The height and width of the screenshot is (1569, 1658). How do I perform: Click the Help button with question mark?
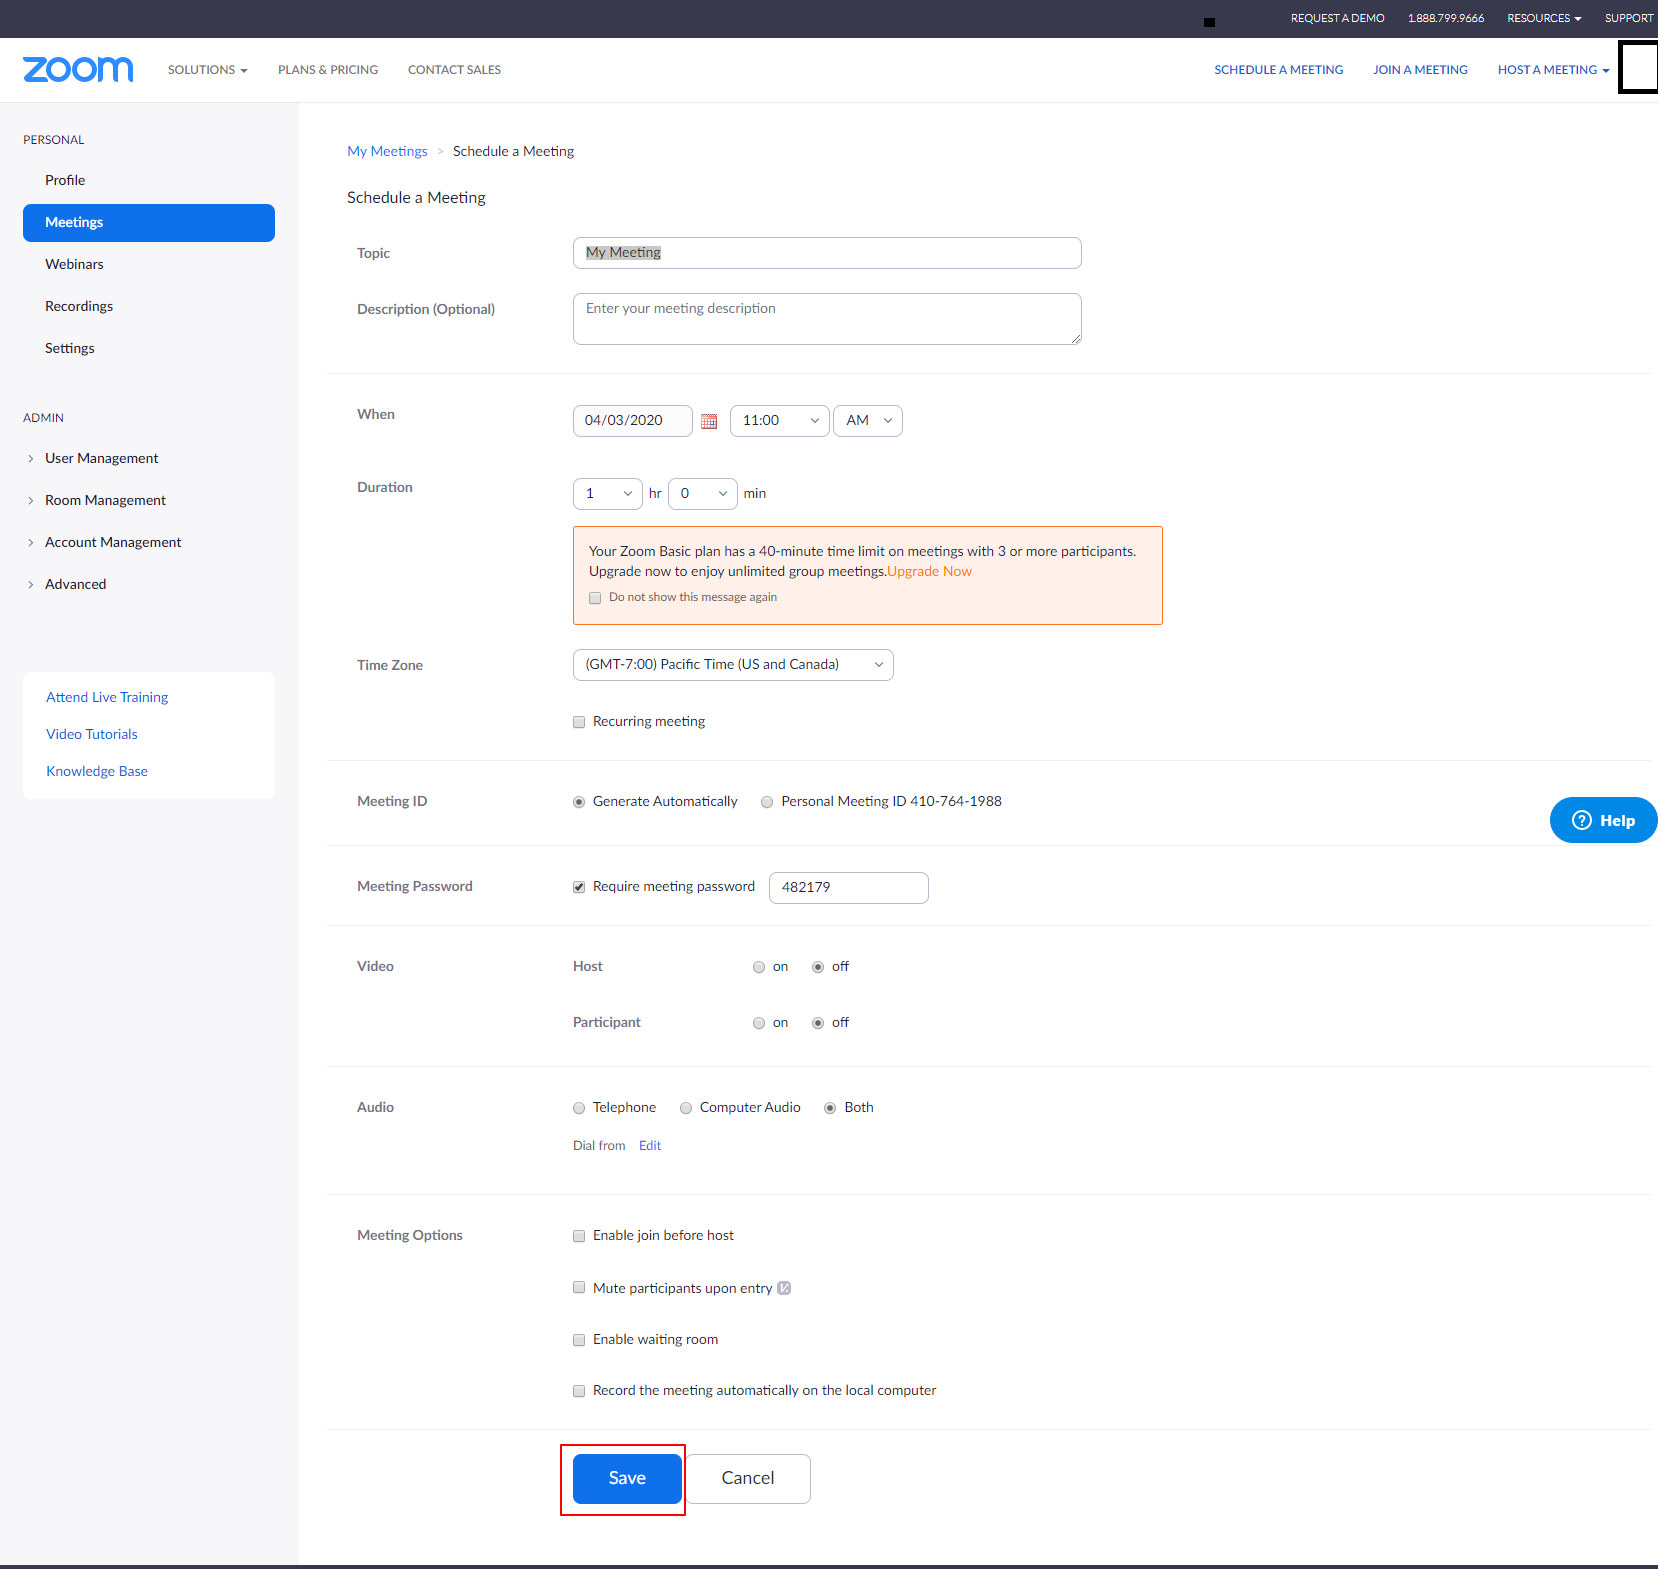point(1602,820)
